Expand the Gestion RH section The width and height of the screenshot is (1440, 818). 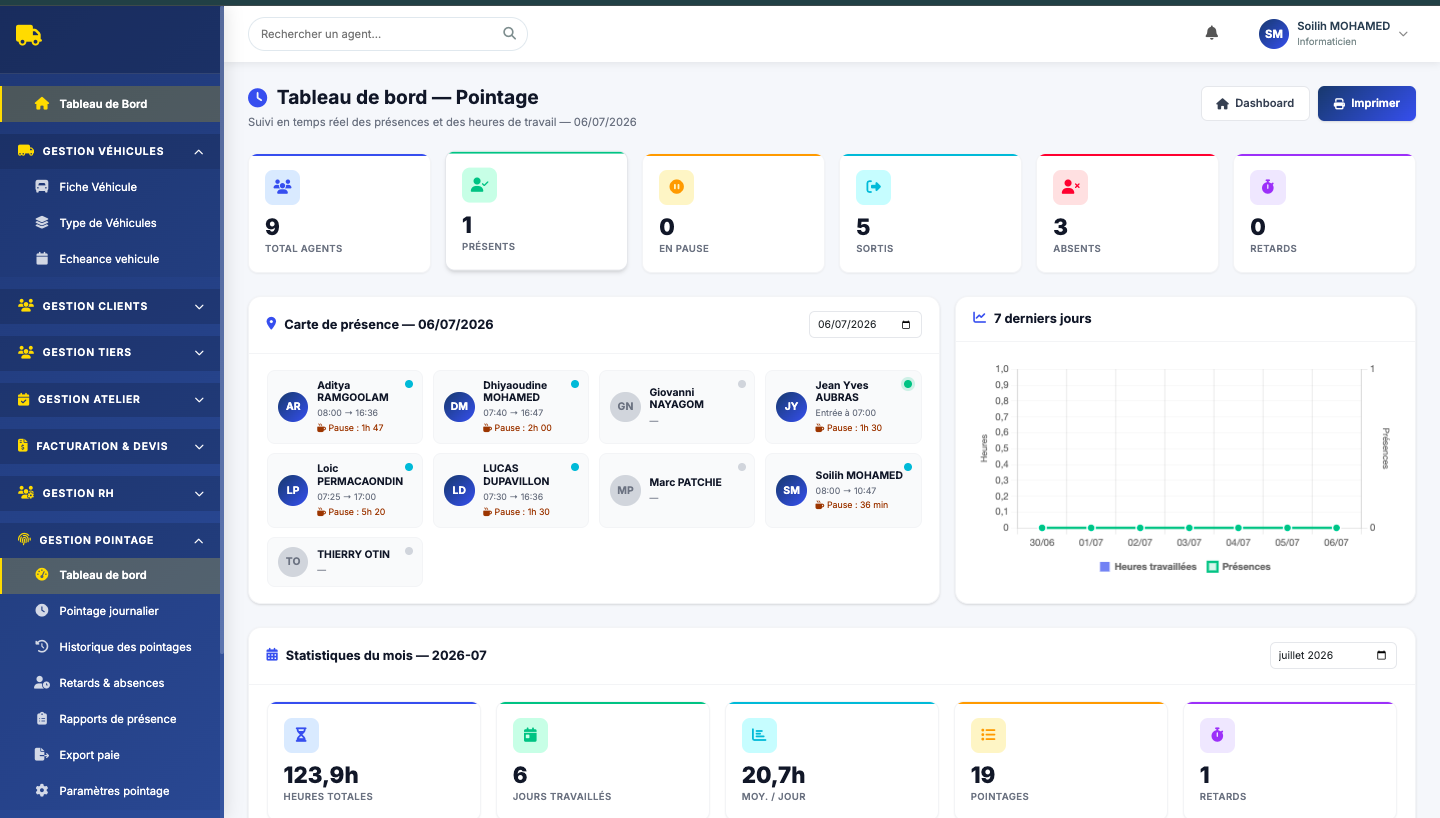click(110, 493)
